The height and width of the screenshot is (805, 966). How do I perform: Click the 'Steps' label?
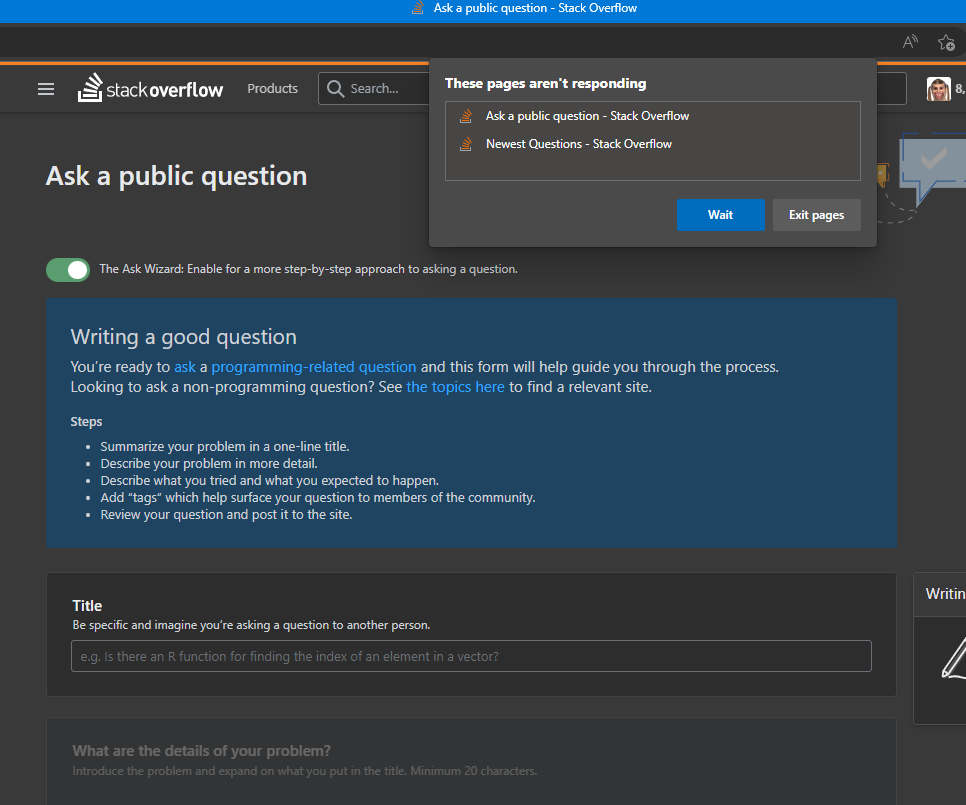86,422
